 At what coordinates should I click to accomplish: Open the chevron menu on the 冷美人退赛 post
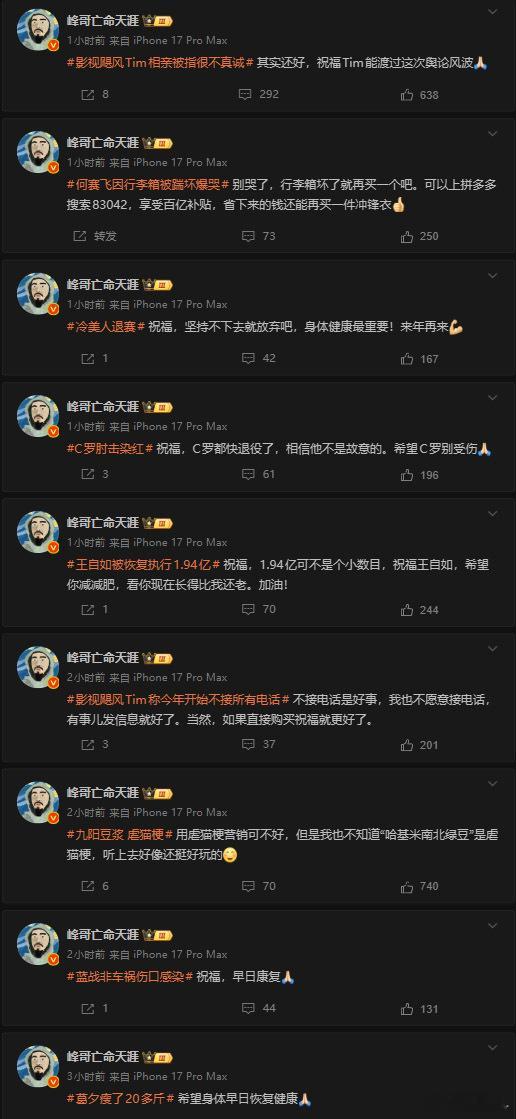[492, 275]
